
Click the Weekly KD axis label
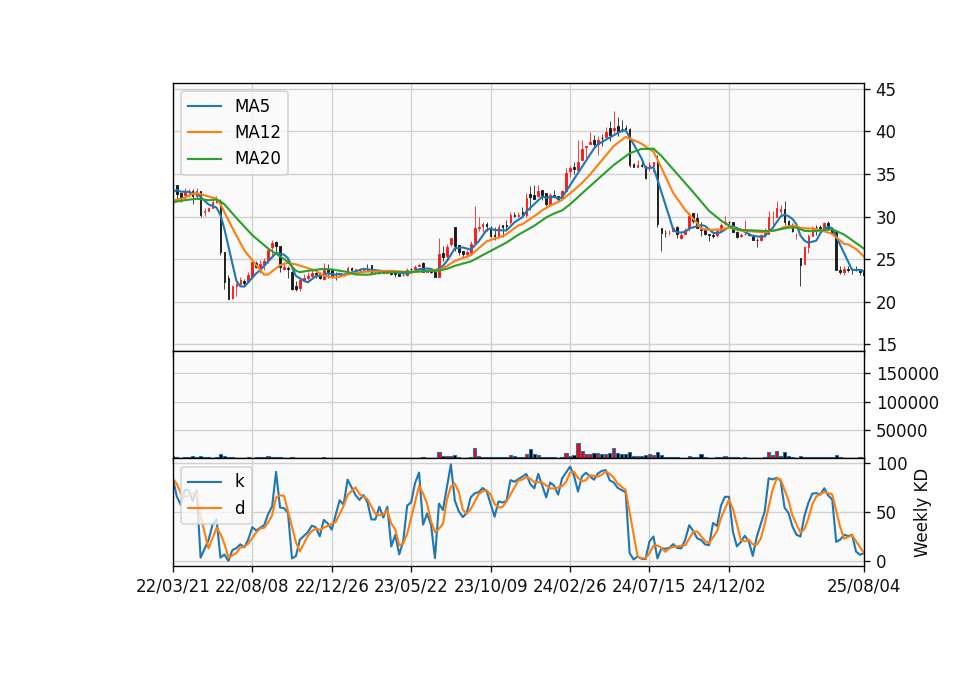(921, 513)
